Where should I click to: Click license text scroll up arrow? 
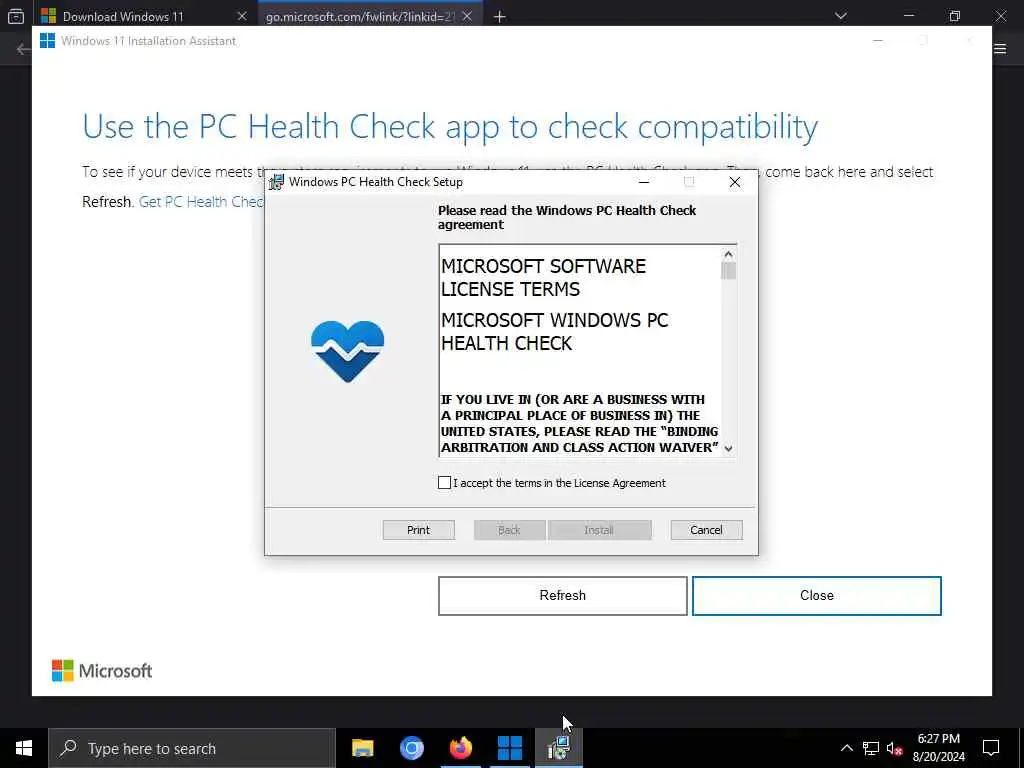pyautogui.click(x=729, y=254)
